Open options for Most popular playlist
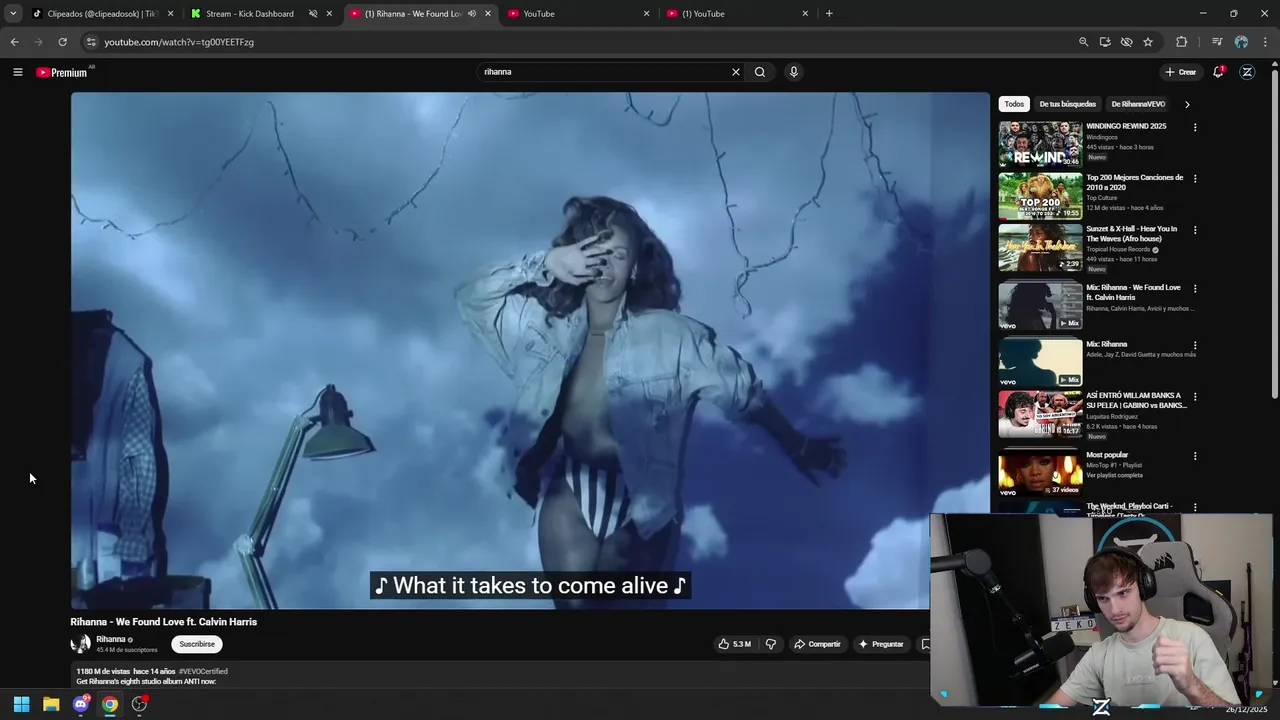Viewport: 1280px width, 720px height. (x=1195, y=456)
